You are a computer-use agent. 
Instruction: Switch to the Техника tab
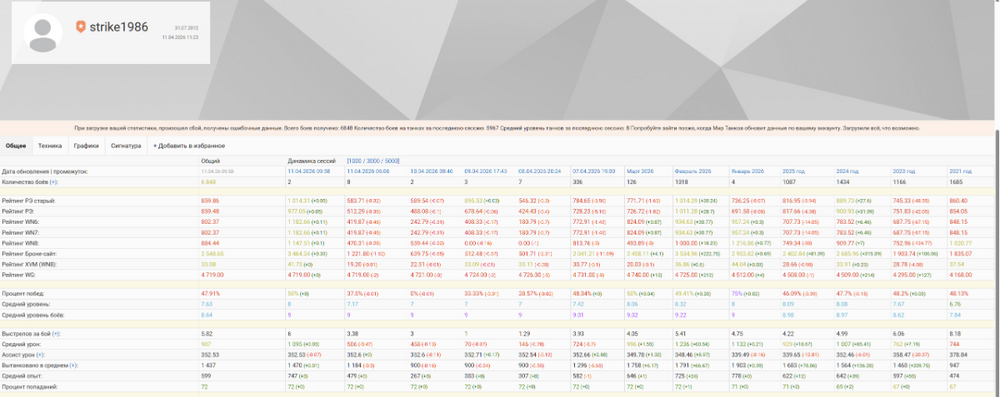tap(50, 146)
